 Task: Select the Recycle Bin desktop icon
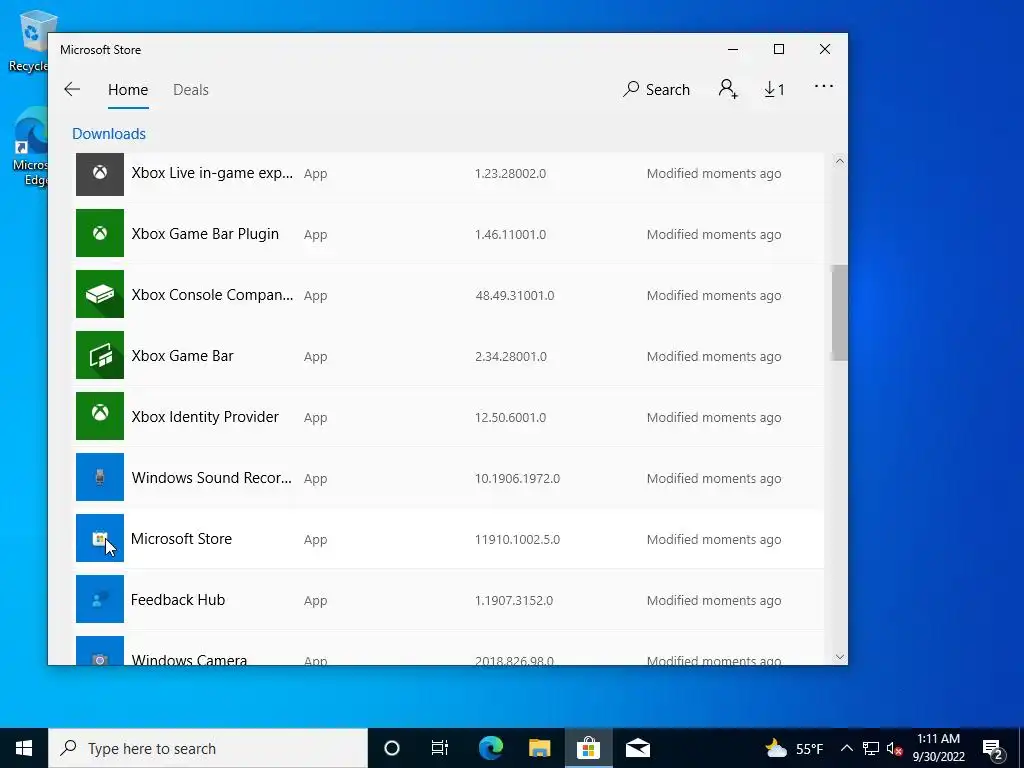(x=27, y=40)
